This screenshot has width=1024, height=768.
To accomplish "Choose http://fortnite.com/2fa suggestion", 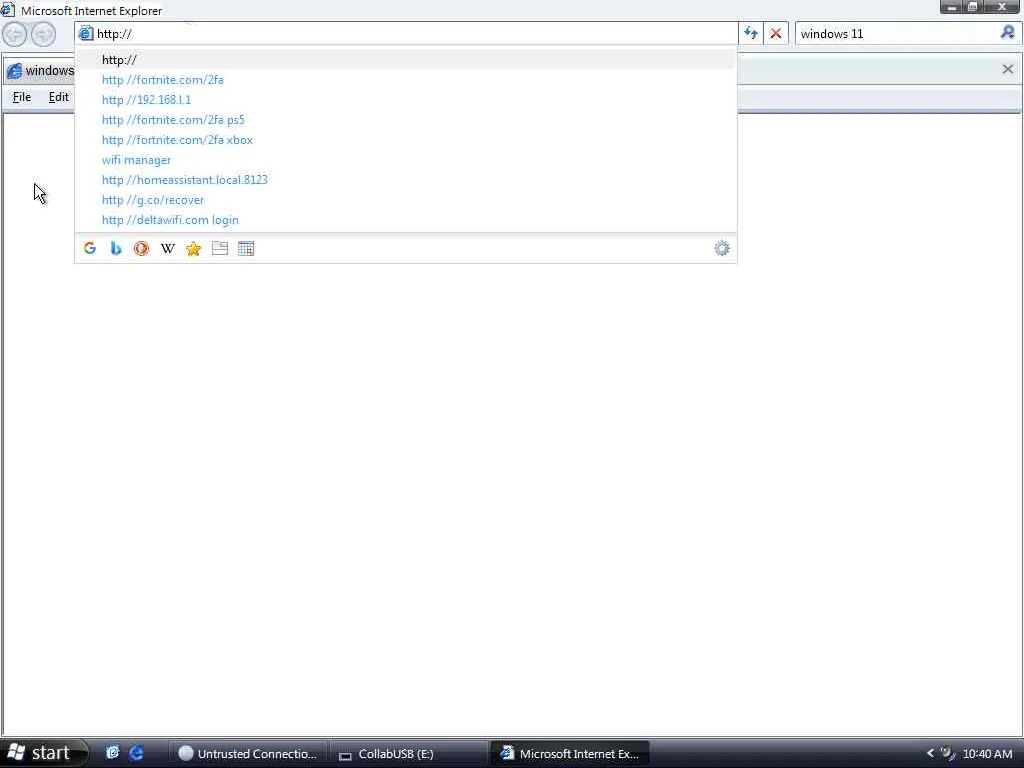I will pos(406,80).
